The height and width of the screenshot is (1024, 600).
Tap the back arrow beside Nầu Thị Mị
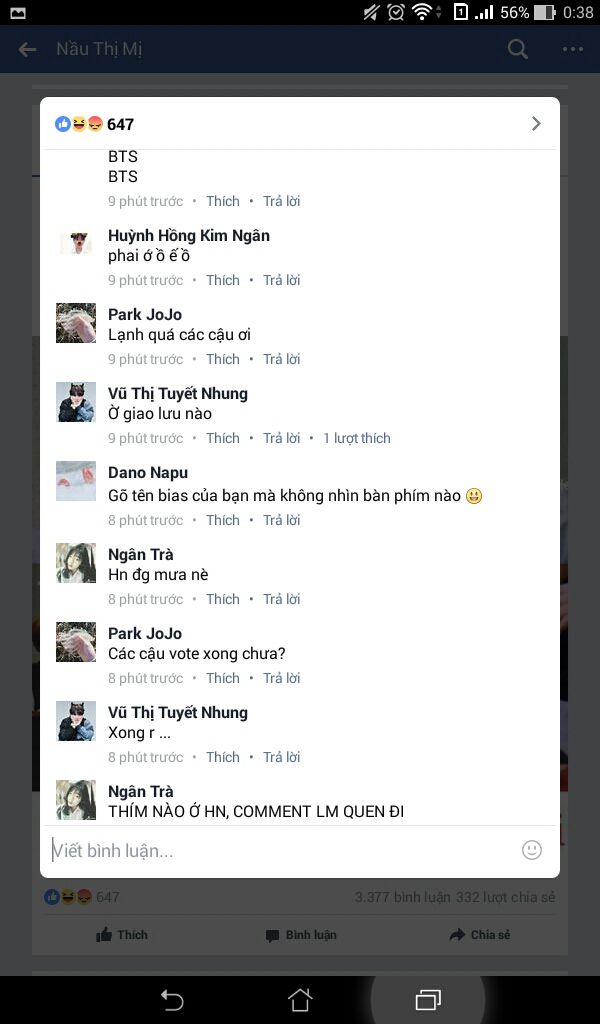27,49
